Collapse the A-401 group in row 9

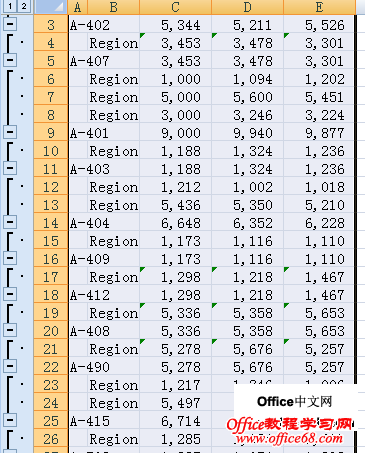point(10,132)
